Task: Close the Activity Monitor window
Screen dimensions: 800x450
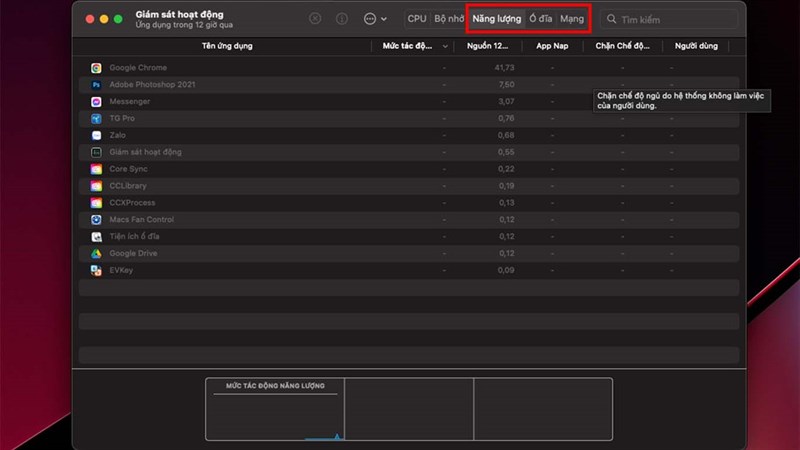Action: click(x=90, y=19)
